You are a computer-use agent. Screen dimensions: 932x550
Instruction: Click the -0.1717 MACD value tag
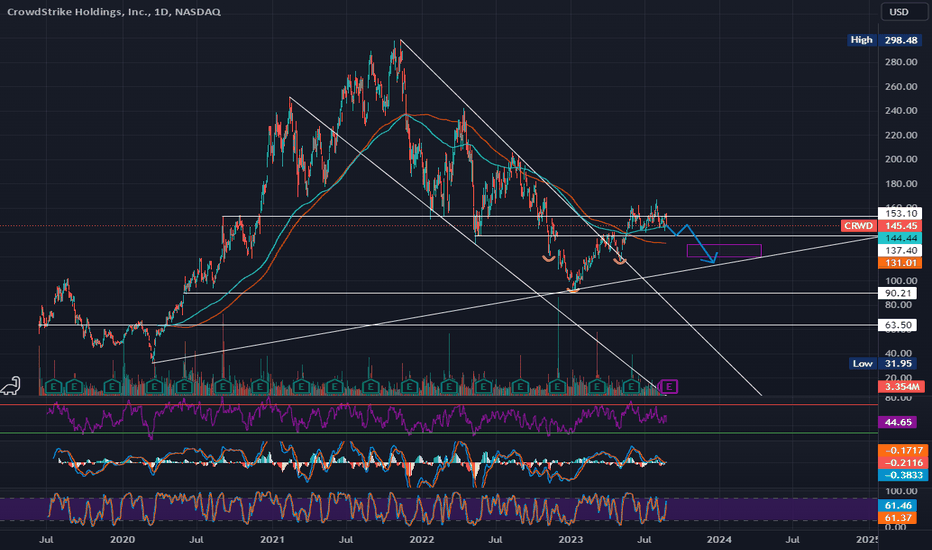point(903,451)
